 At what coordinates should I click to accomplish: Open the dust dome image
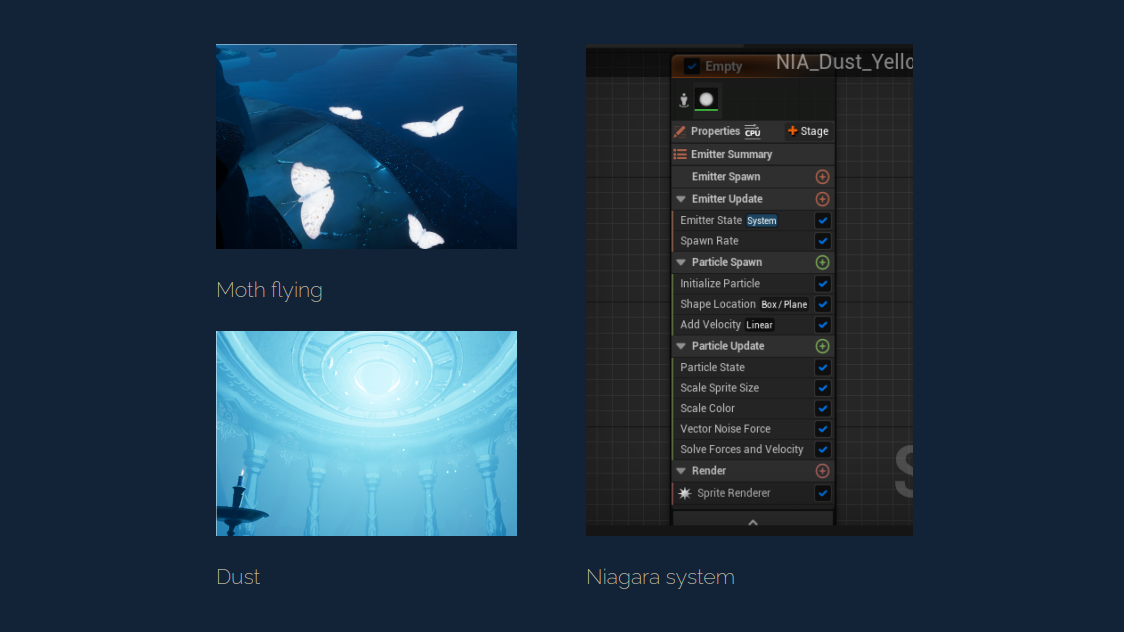click(x=366, y=434)
